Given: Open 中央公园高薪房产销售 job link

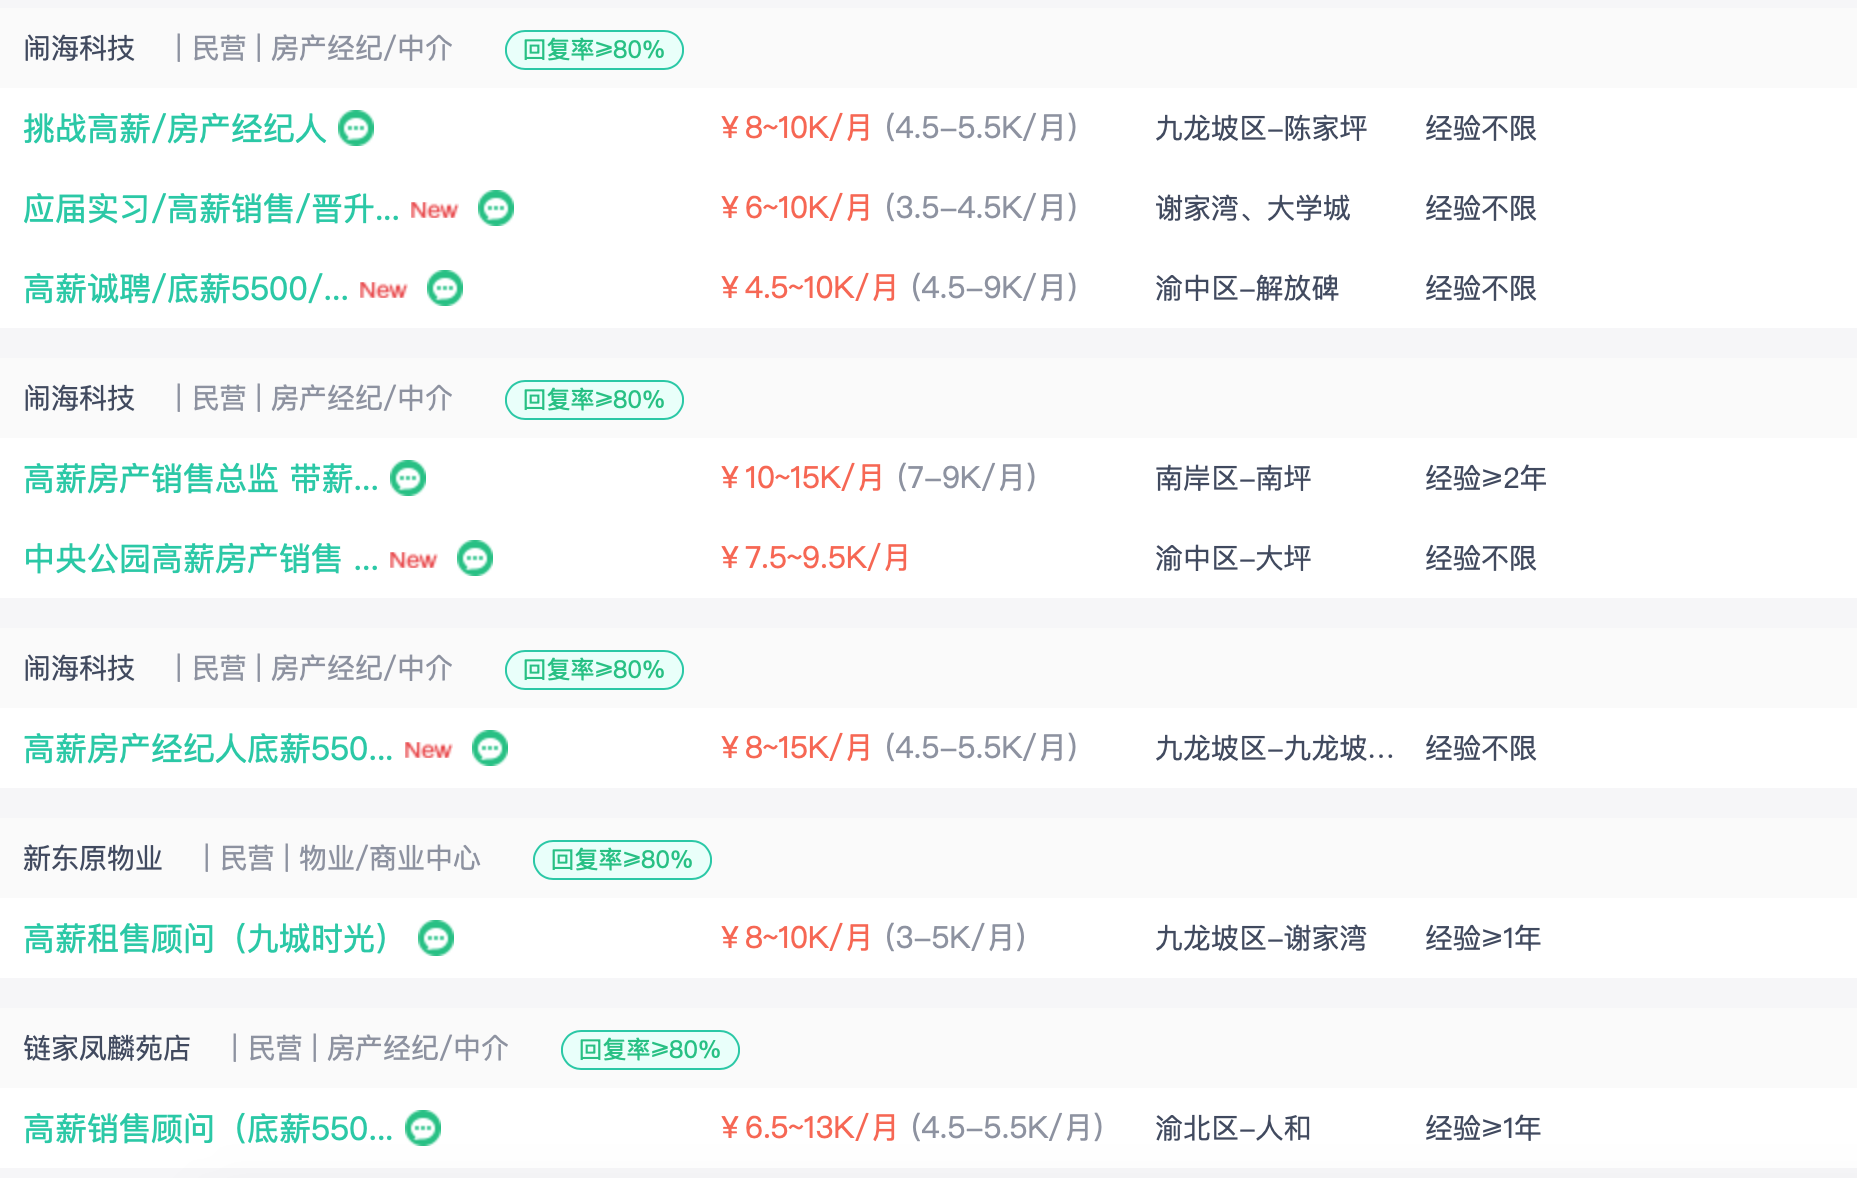Looking at the screenshot, I should 201,558.
